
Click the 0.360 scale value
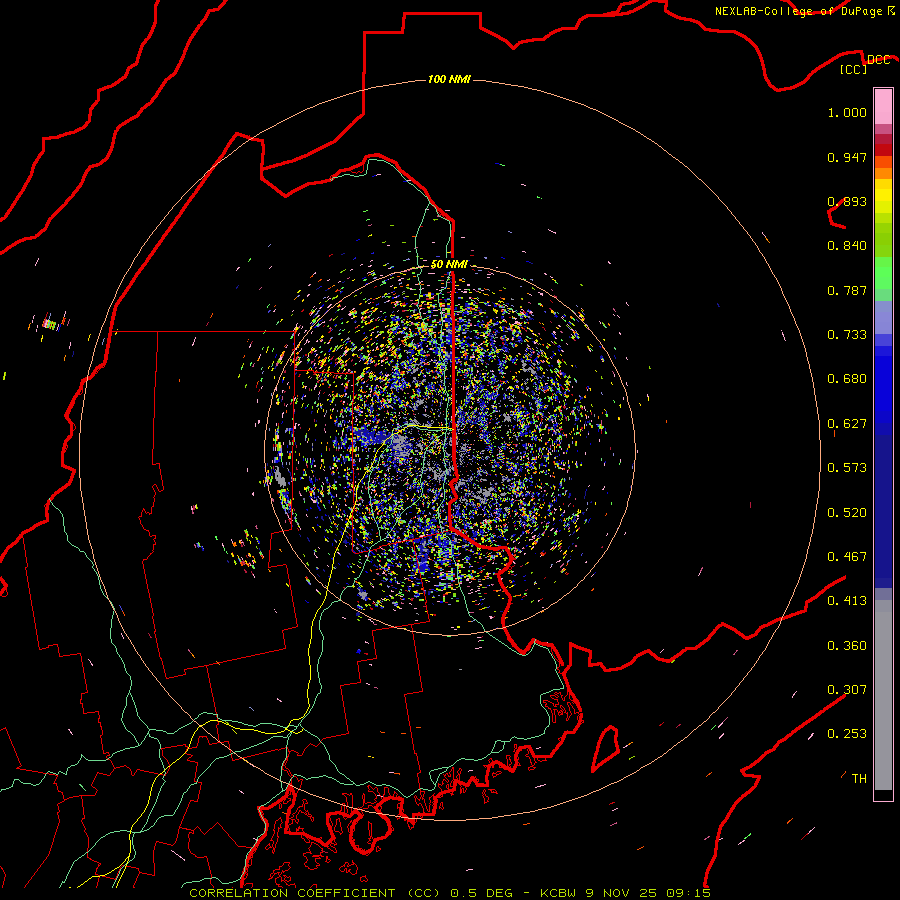point(847,646)
